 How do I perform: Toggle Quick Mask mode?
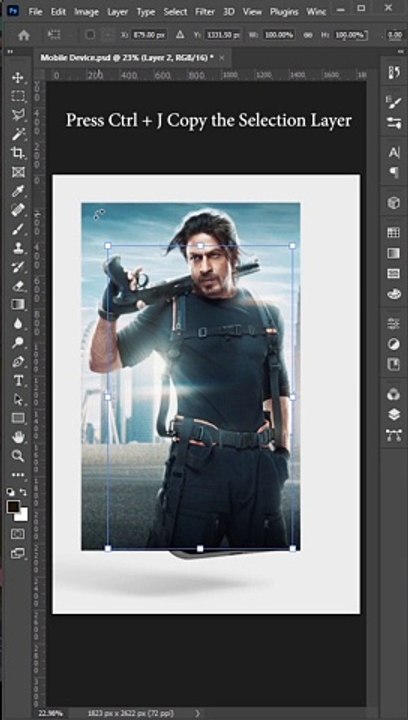(x=18, y=534)
